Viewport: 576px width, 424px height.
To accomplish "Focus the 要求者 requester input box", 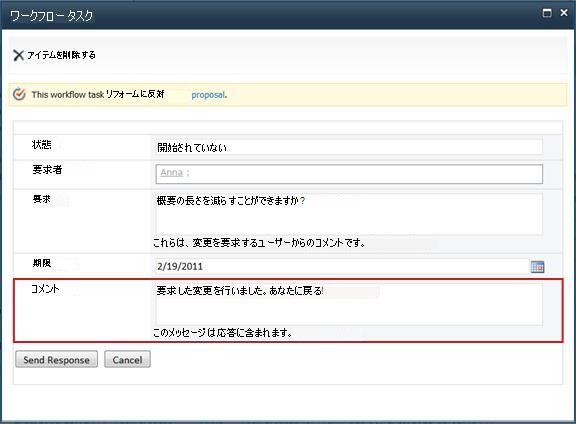I will (x=349, y=174).
